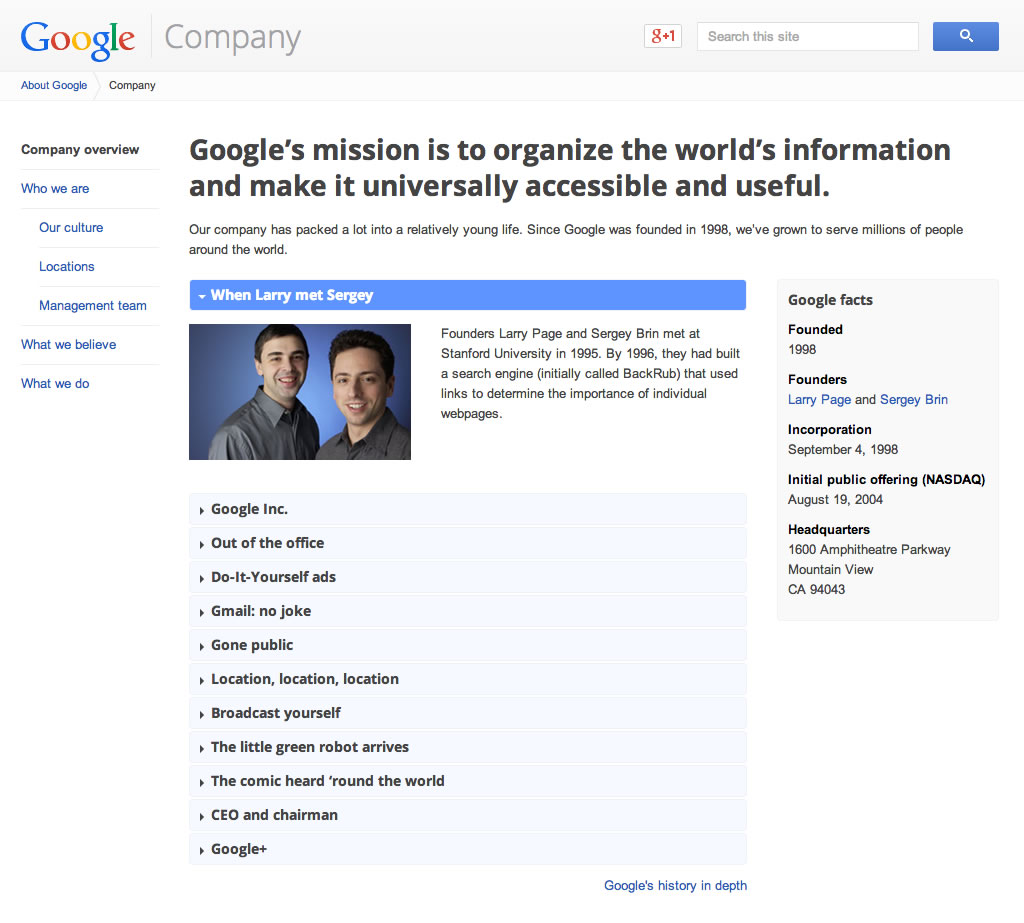Open the Larry Page founder link

[819, 400]
